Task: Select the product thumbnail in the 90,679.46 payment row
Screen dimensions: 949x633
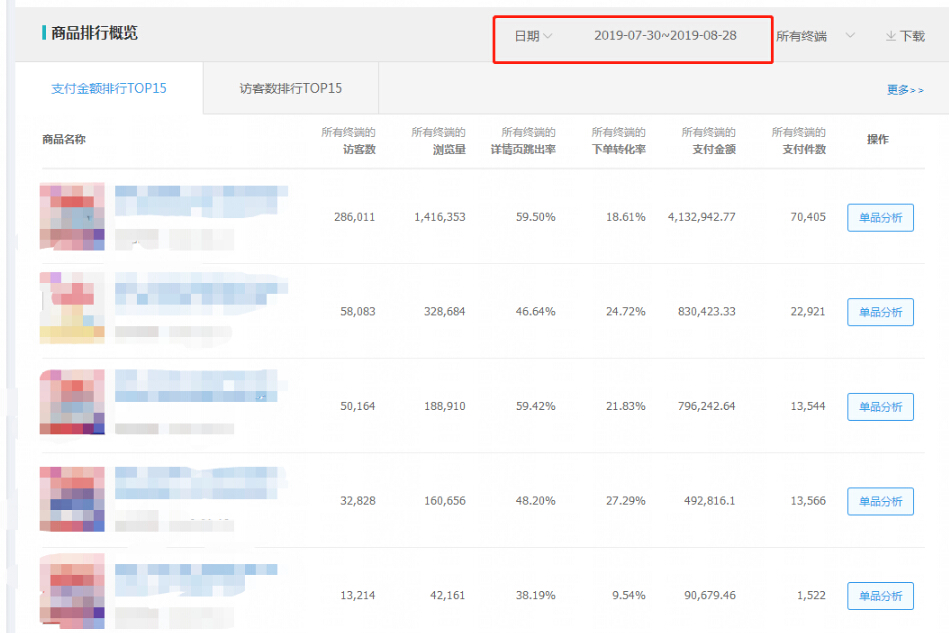Action: coord(72,592)
